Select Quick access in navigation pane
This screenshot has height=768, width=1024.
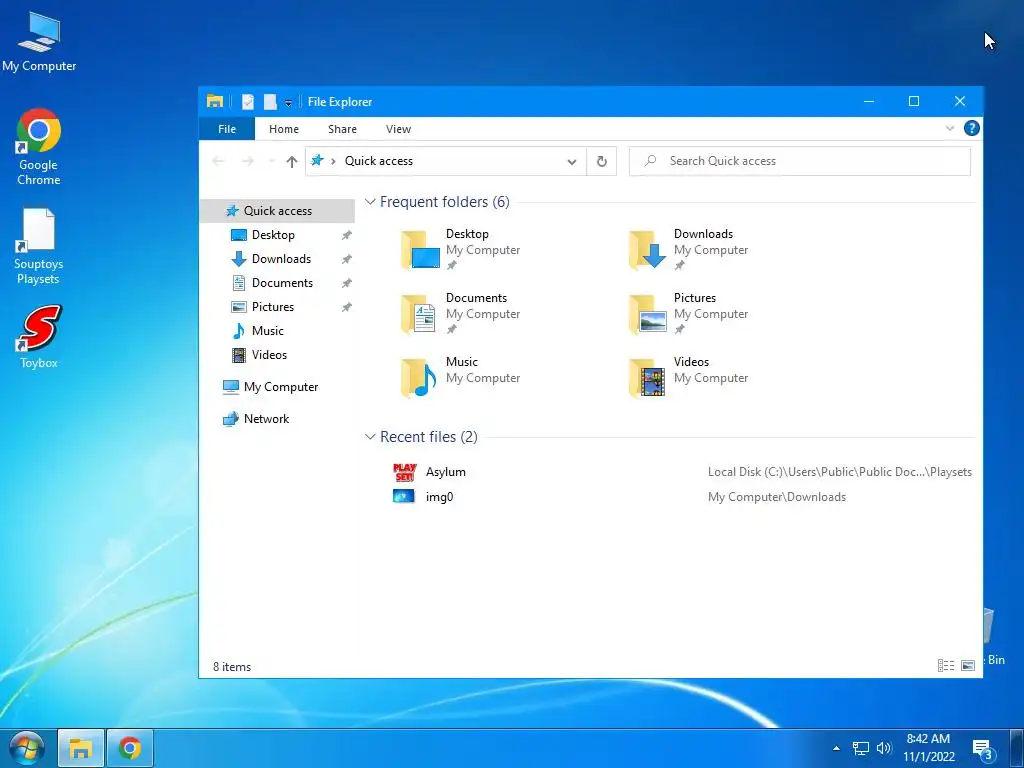tap(278, 211)
